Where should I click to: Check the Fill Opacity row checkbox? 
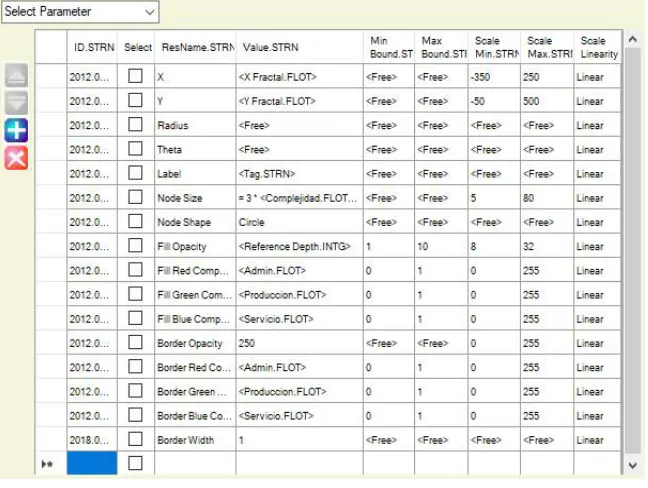pyautogui.click(x=135, y=245)
